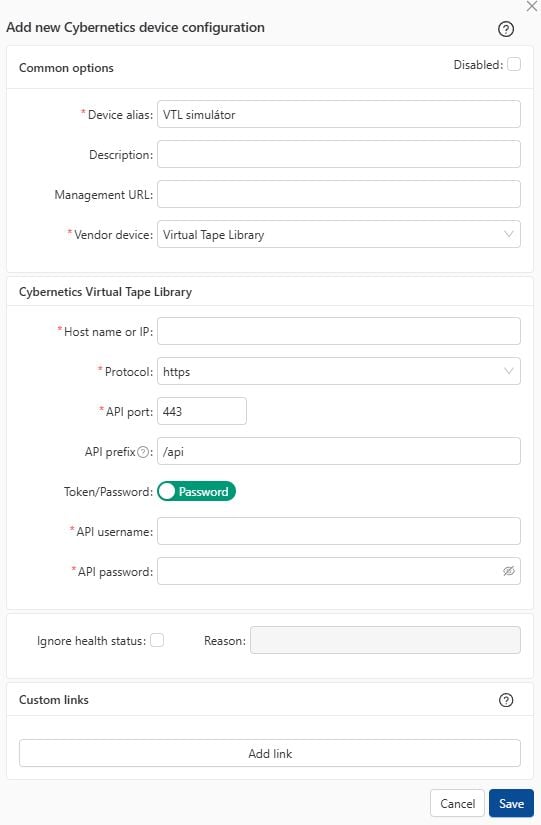Image resolution: width=541 pixels, height=825 pixels.
Task: Toggle the Token/Password switch
Action: click(196, 491)
